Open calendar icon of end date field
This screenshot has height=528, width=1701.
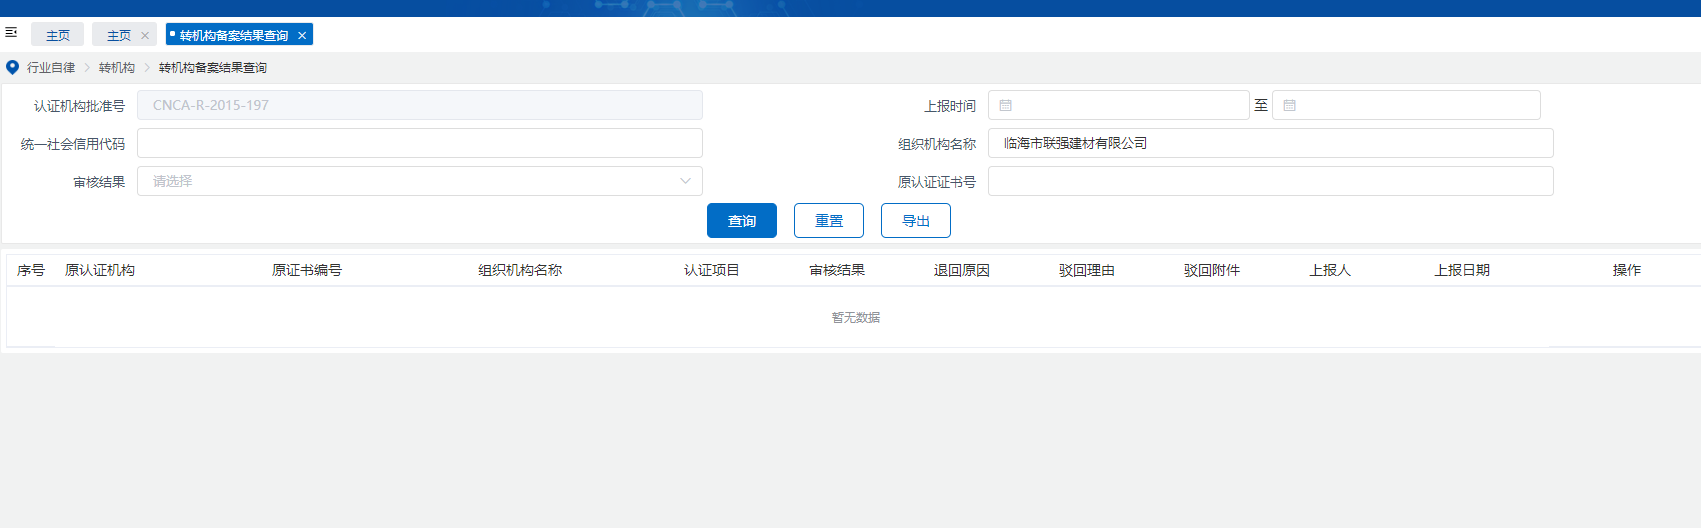[1290, 105]
